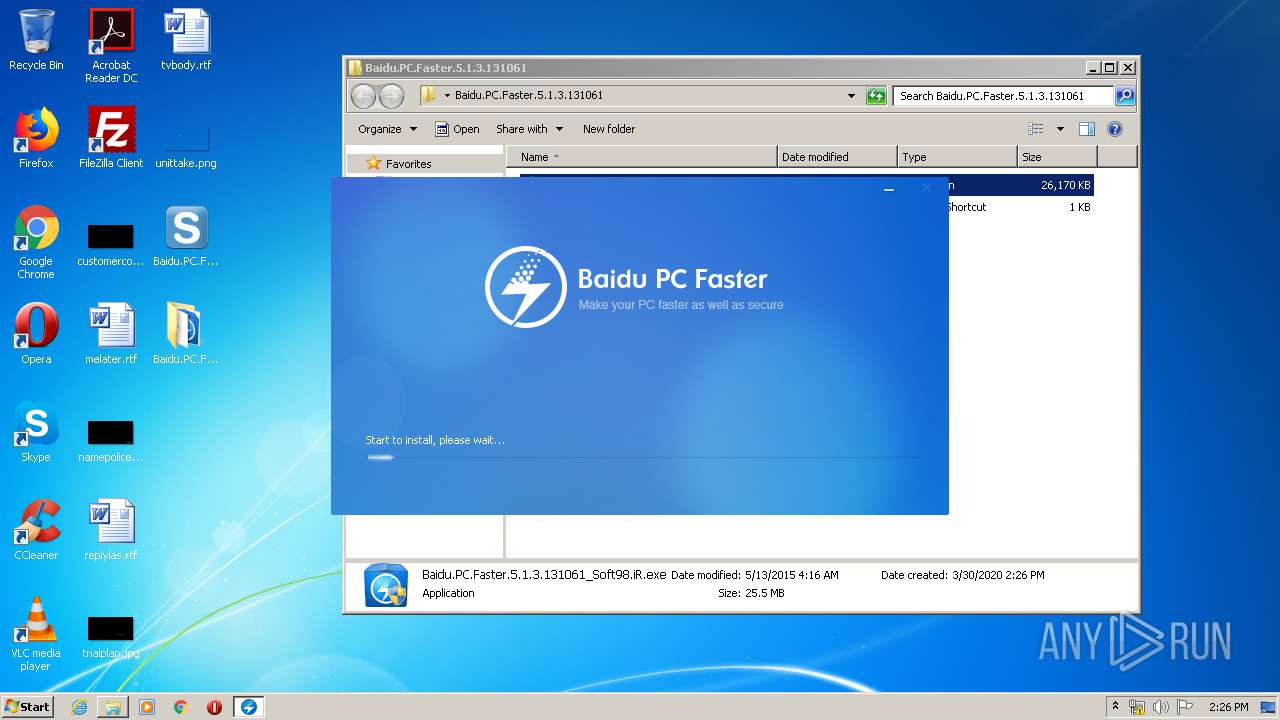Click the search magnifier in Explorer
The height and width of the screenshot is (720, 1280).
point(1125,96)
